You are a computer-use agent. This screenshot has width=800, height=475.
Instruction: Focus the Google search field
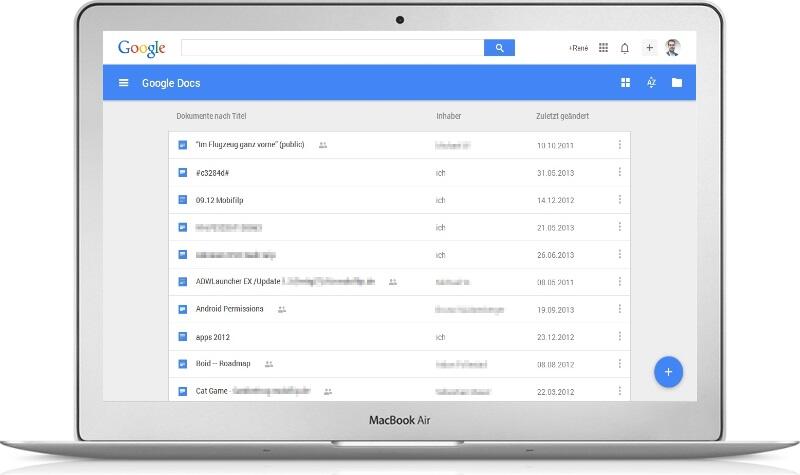(333, 48)
